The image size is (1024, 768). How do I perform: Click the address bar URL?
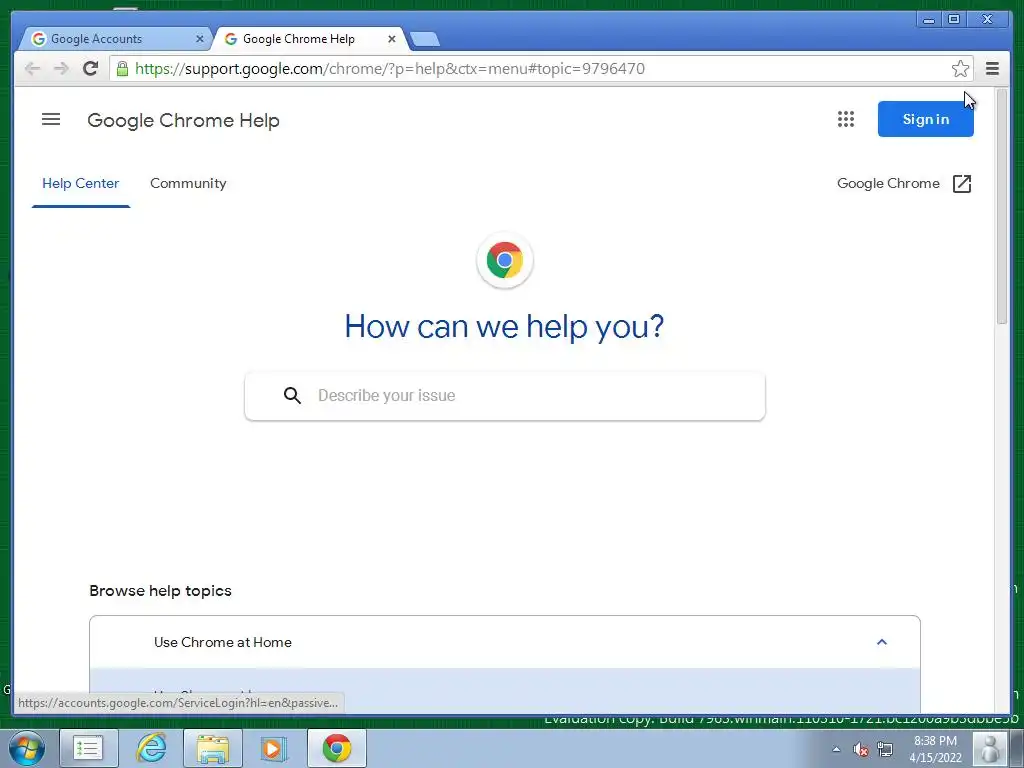click(390, 69)
